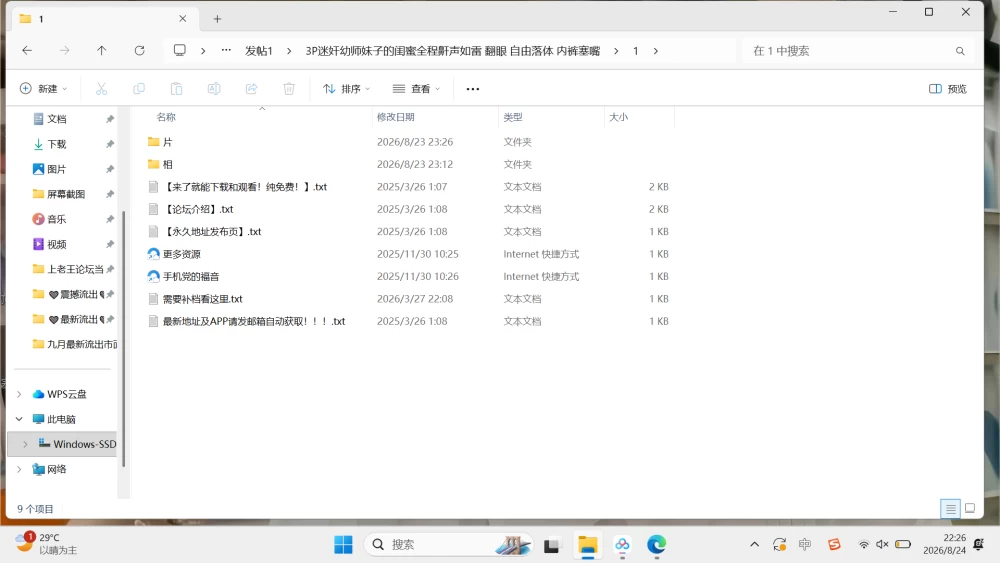Select the file 【永久地址发布页】.txt
The height and width of the screenshot is (563, 1000).
pos(212,231)
